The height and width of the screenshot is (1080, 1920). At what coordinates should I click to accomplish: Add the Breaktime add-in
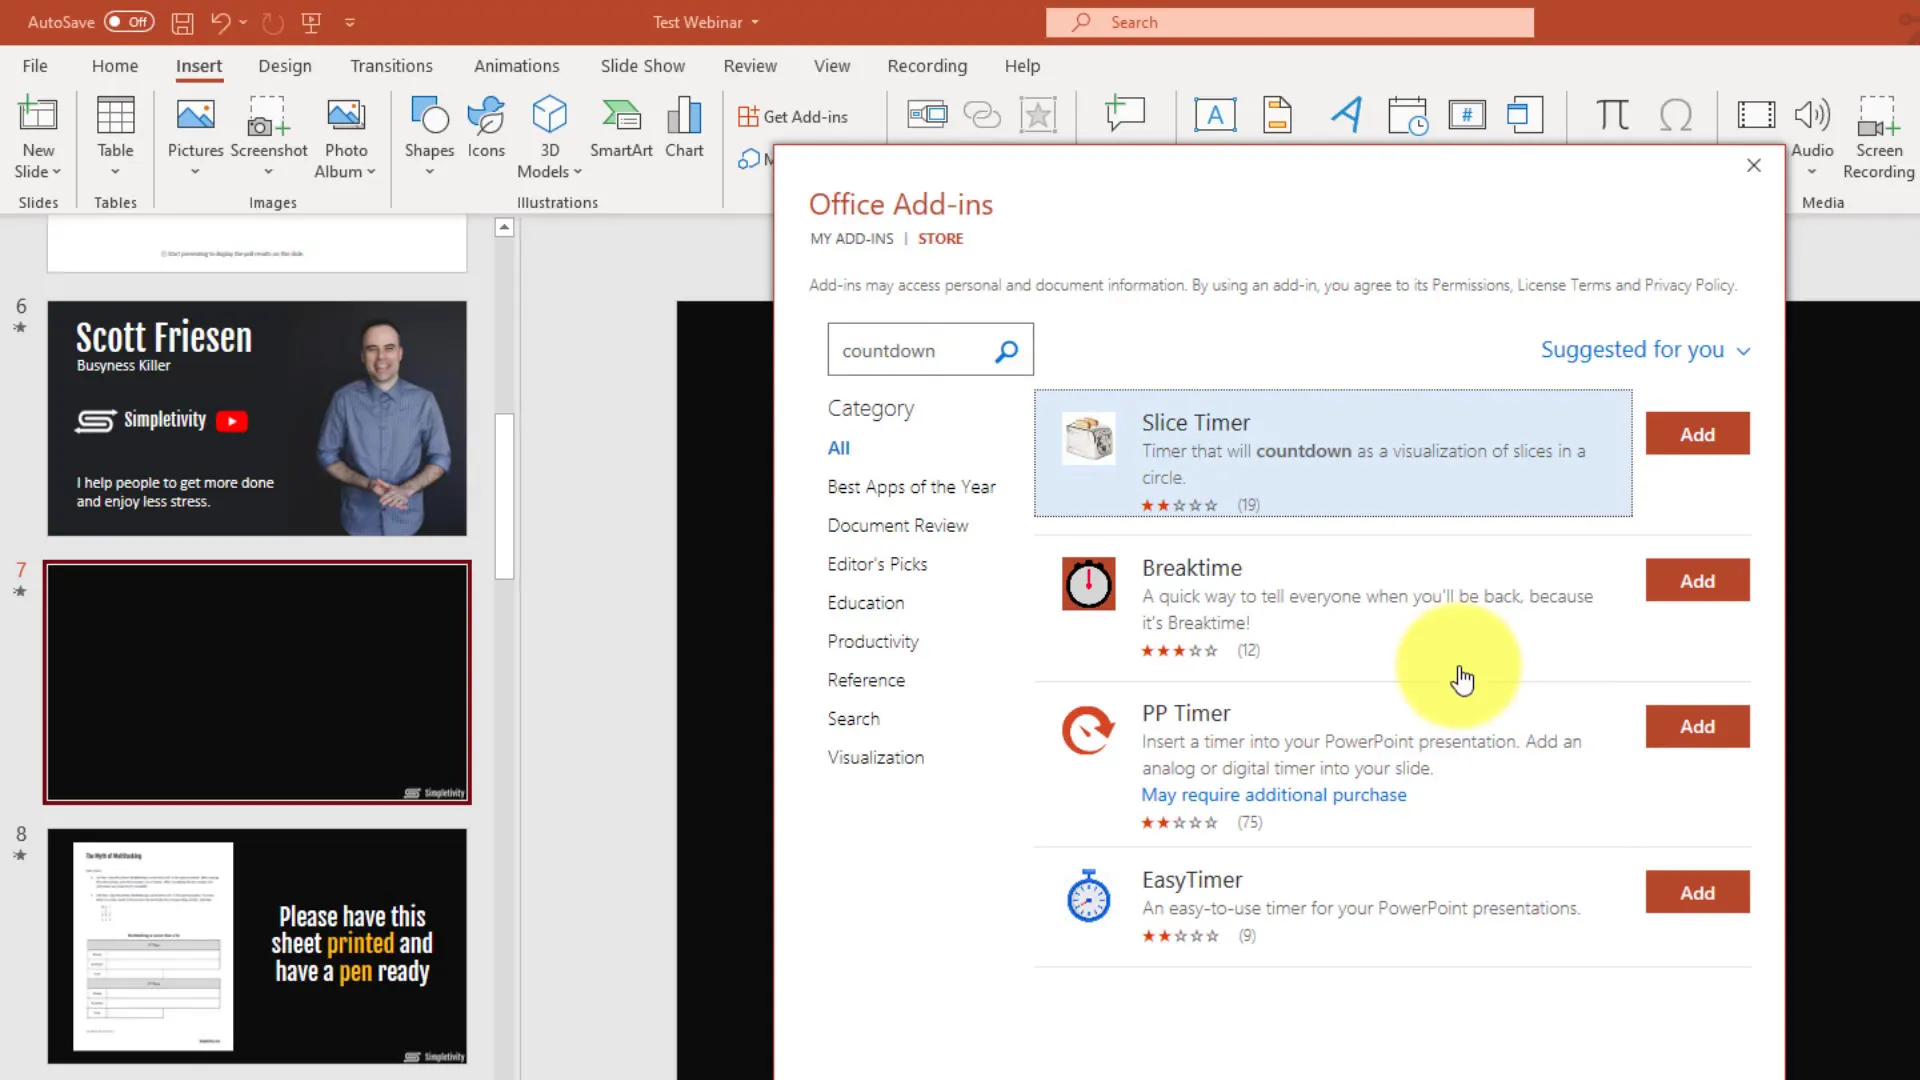coord(1697,581)
